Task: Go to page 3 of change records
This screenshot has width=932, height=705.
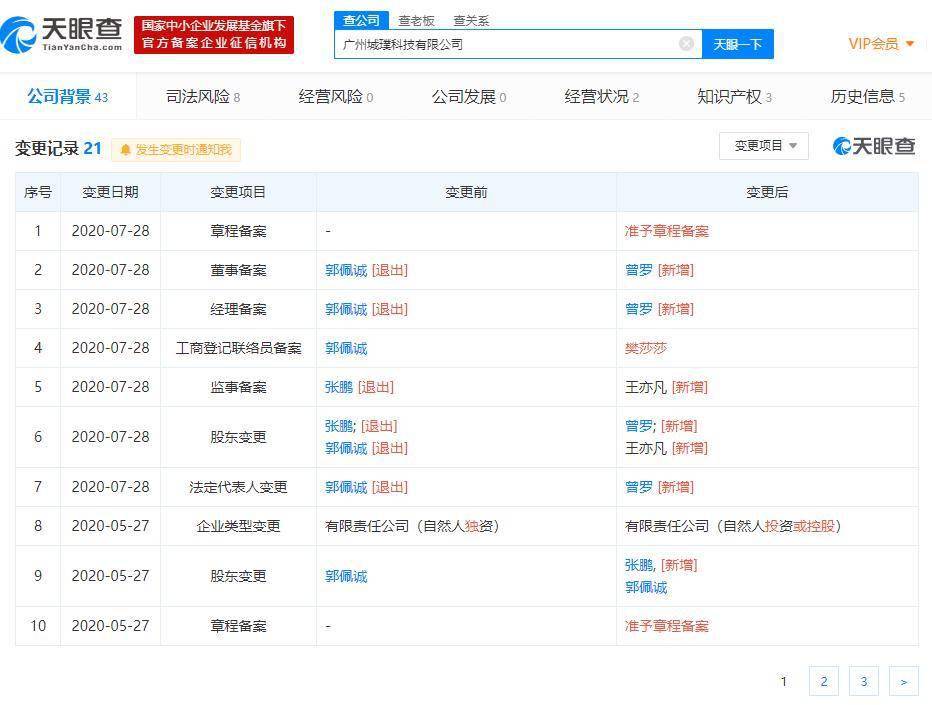Action: pos(864,681)
